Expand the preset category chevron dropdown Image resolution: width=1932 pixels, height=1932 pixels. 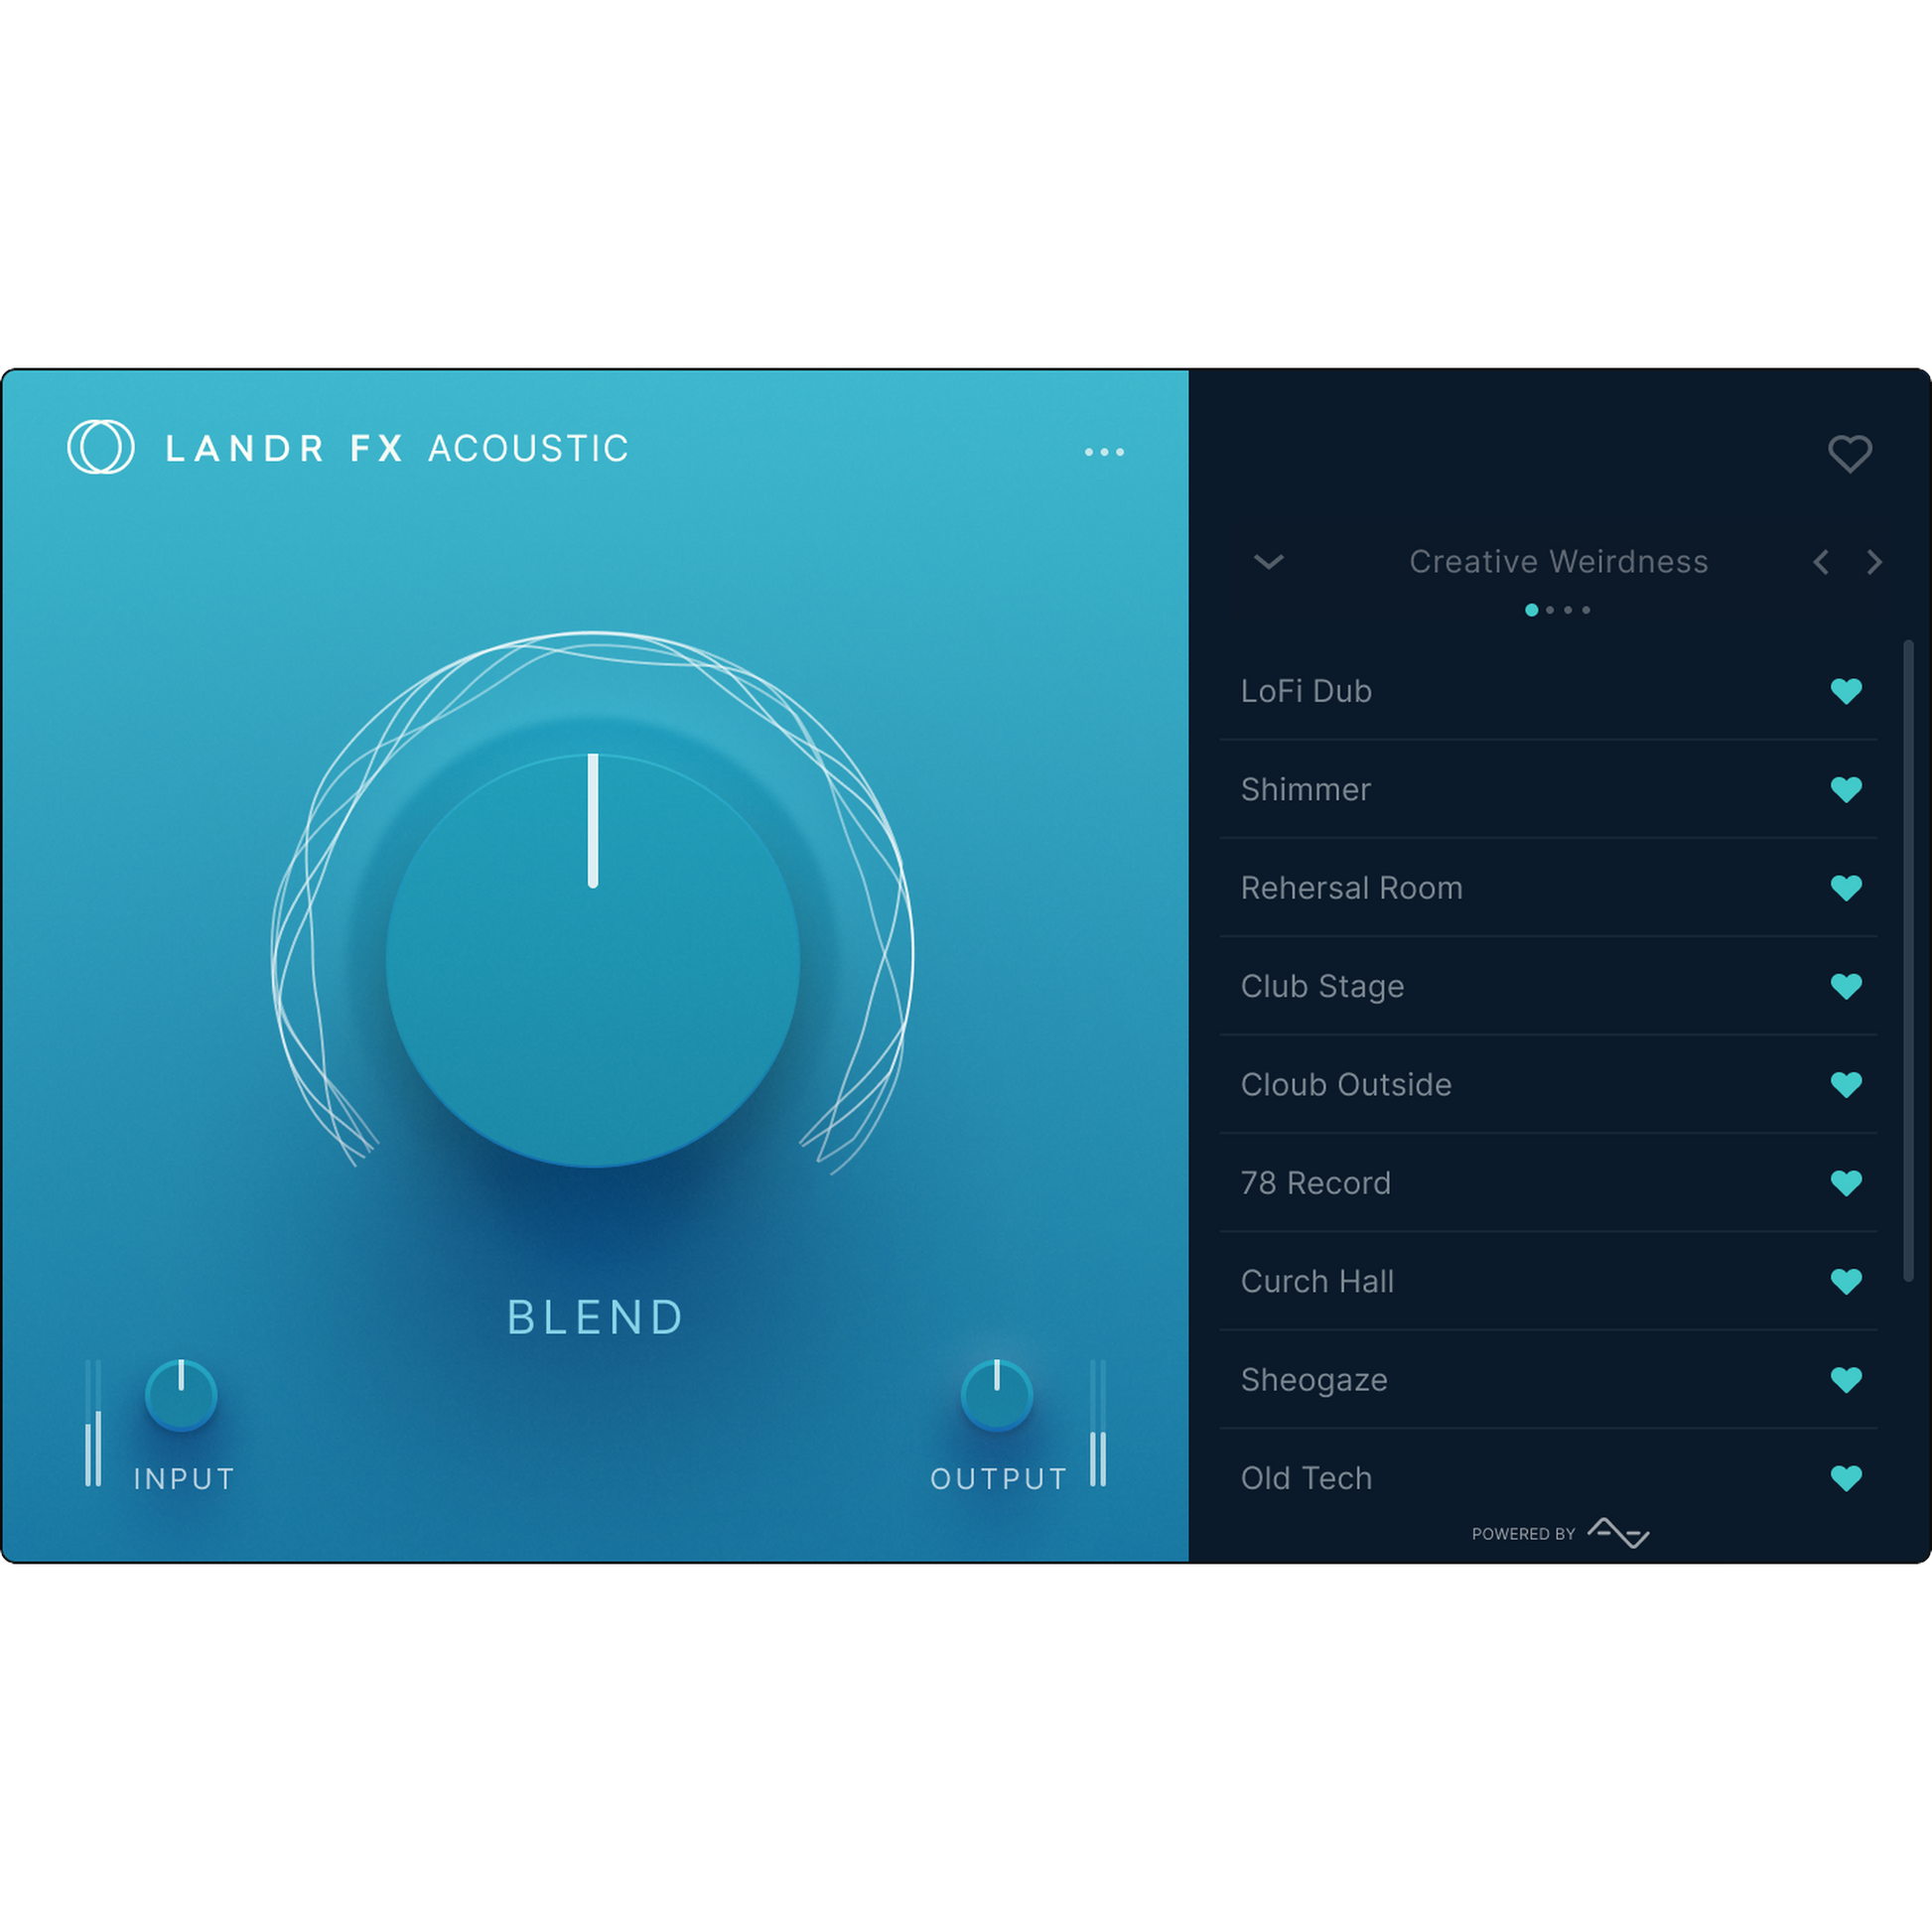click(x=1268, y=562)
